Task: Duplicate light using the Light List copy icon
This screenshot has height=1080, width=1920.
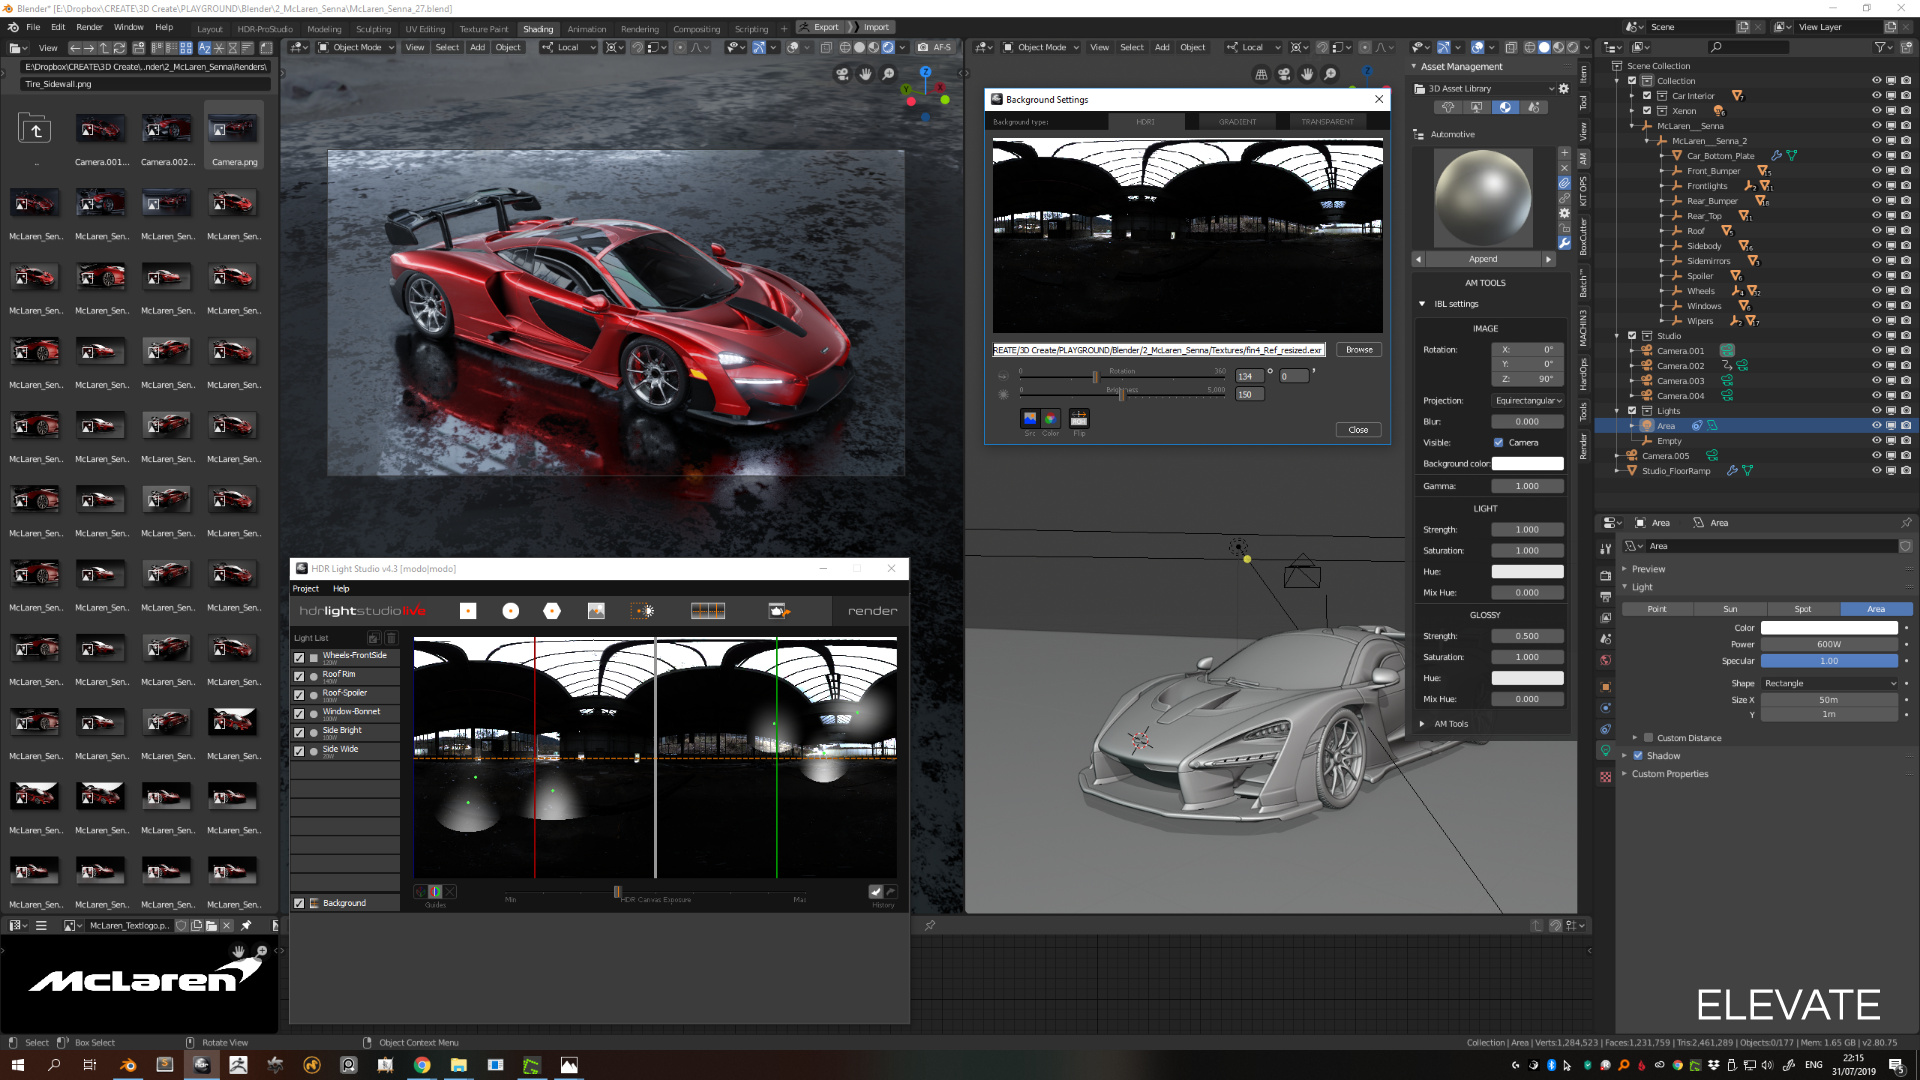Action: pos(374,638)
